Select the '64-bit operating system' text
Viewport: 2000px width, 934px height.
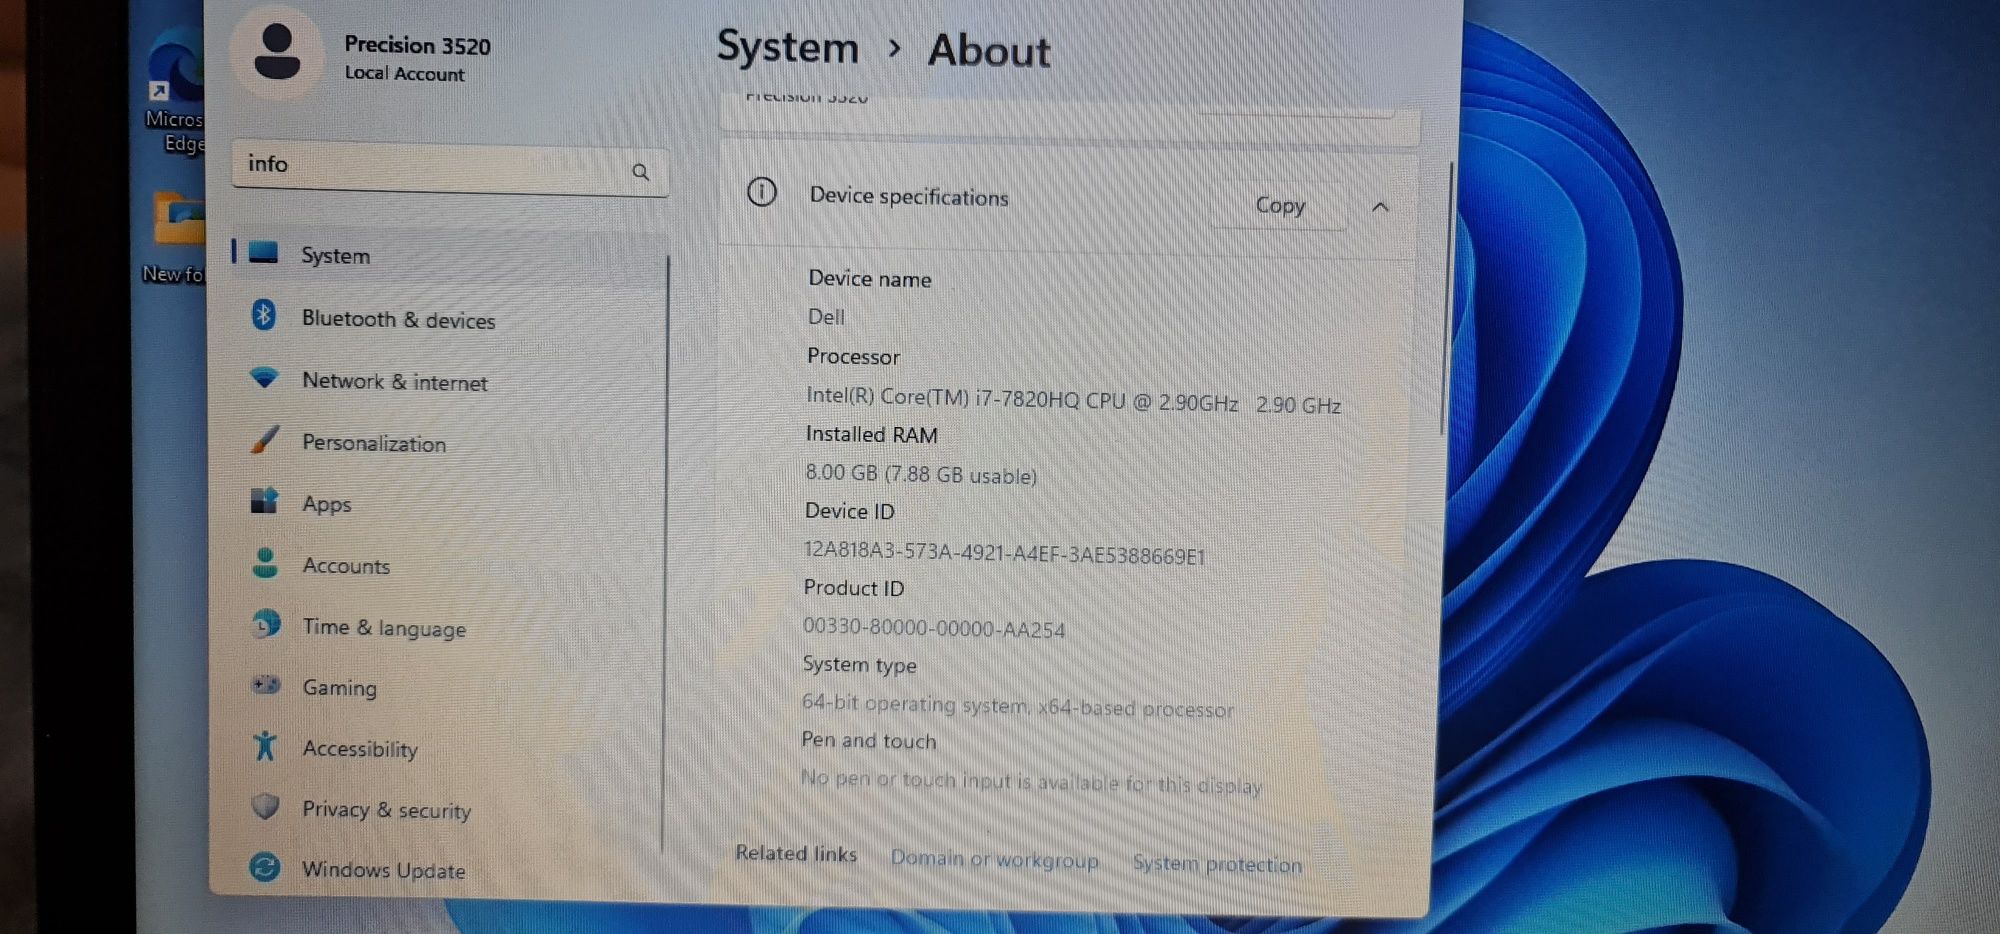(1017, 706)
